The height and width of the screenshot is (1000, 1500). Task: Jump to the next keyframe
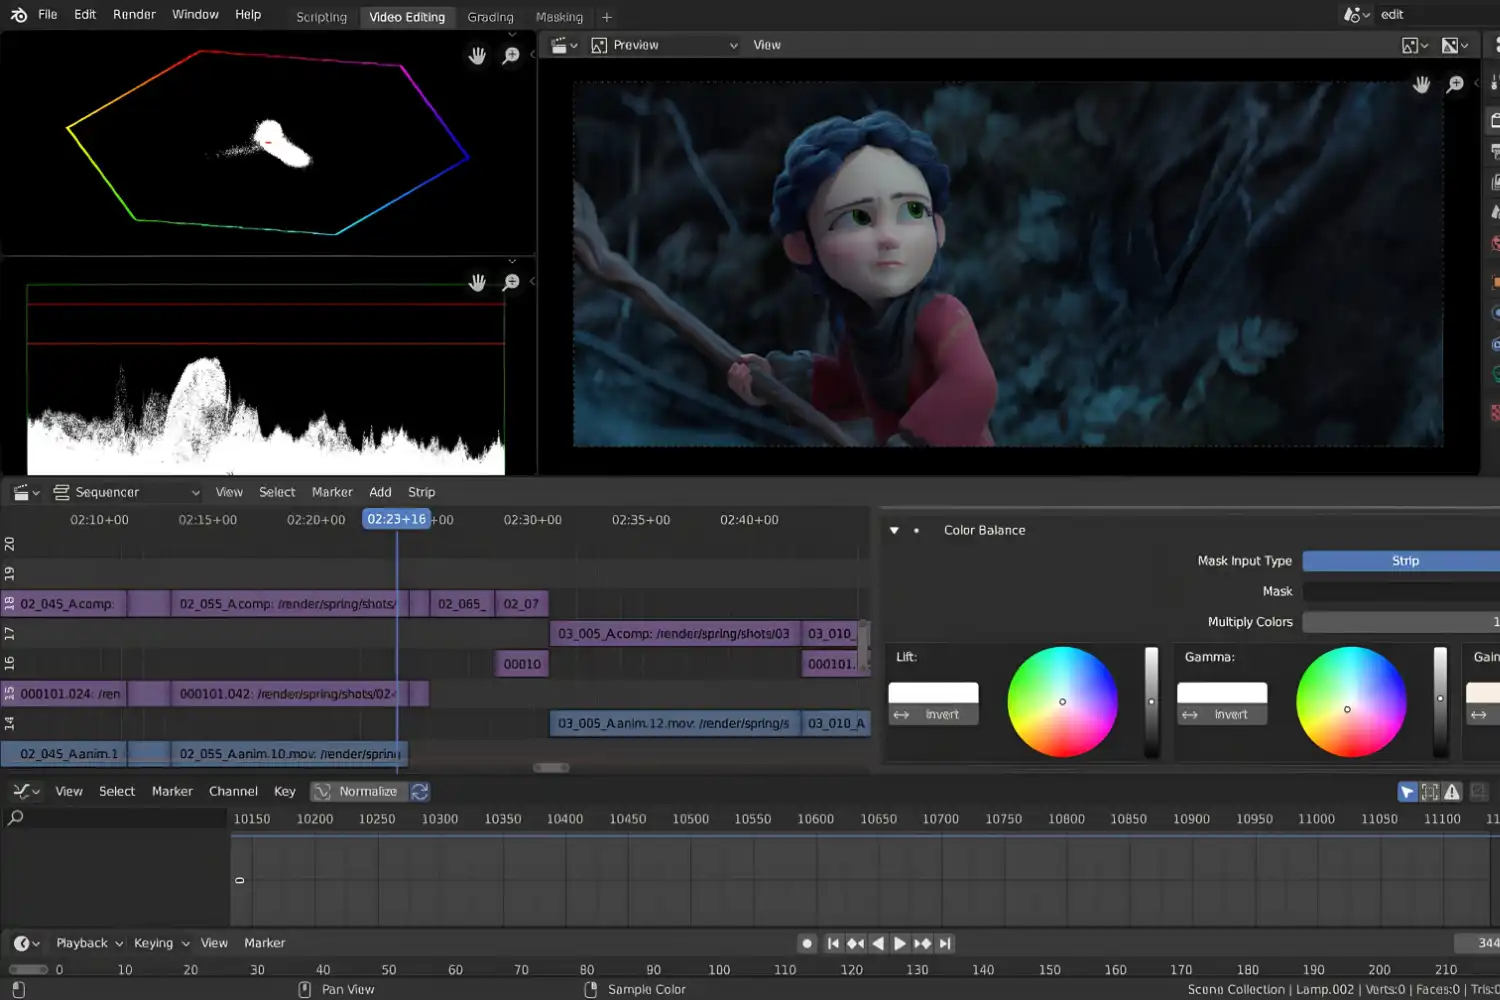[922, 943]
